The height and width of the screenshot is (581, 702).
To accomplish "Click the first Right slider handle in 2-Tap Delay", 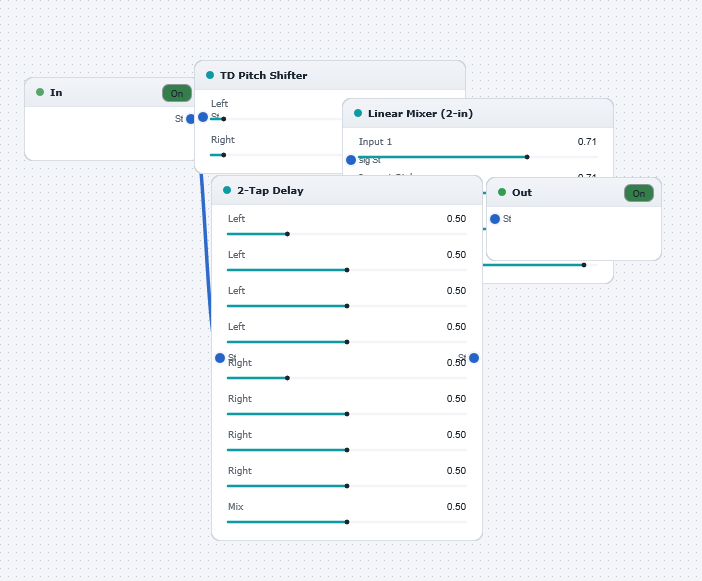I will point(287,378).
